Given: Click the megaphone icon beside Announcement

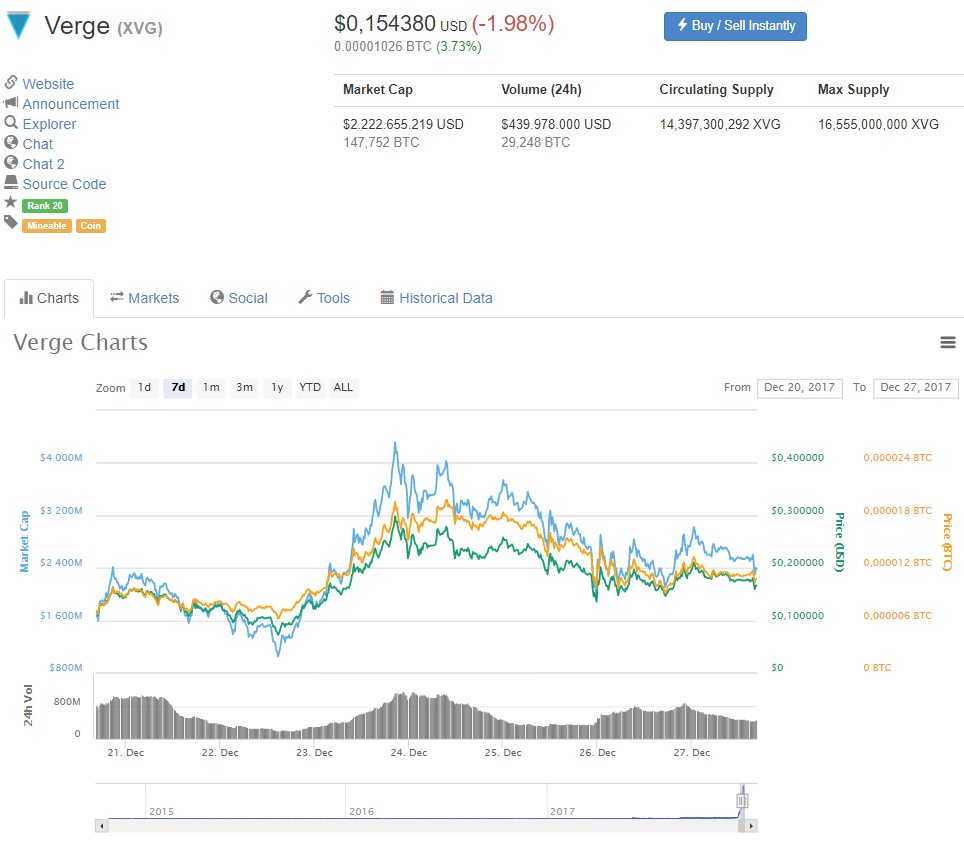Looking at the screenshot, I should [x=10, y=103].
